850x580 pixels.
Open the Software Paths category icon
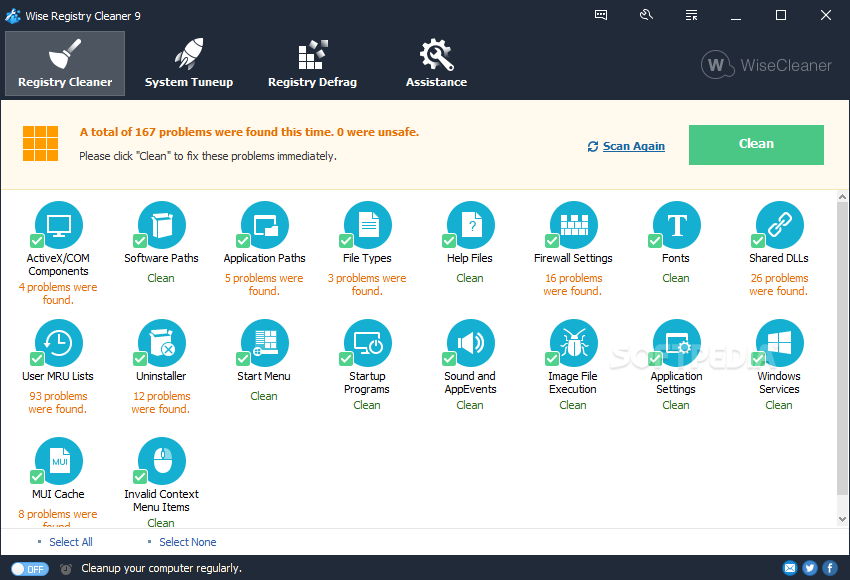coord(162,225)
